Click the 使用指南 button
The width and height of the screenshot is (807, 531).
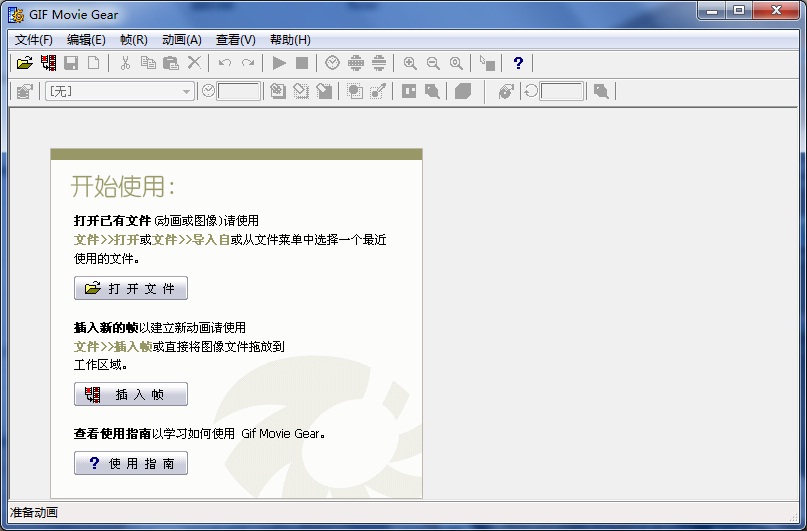tap(131, 463)
